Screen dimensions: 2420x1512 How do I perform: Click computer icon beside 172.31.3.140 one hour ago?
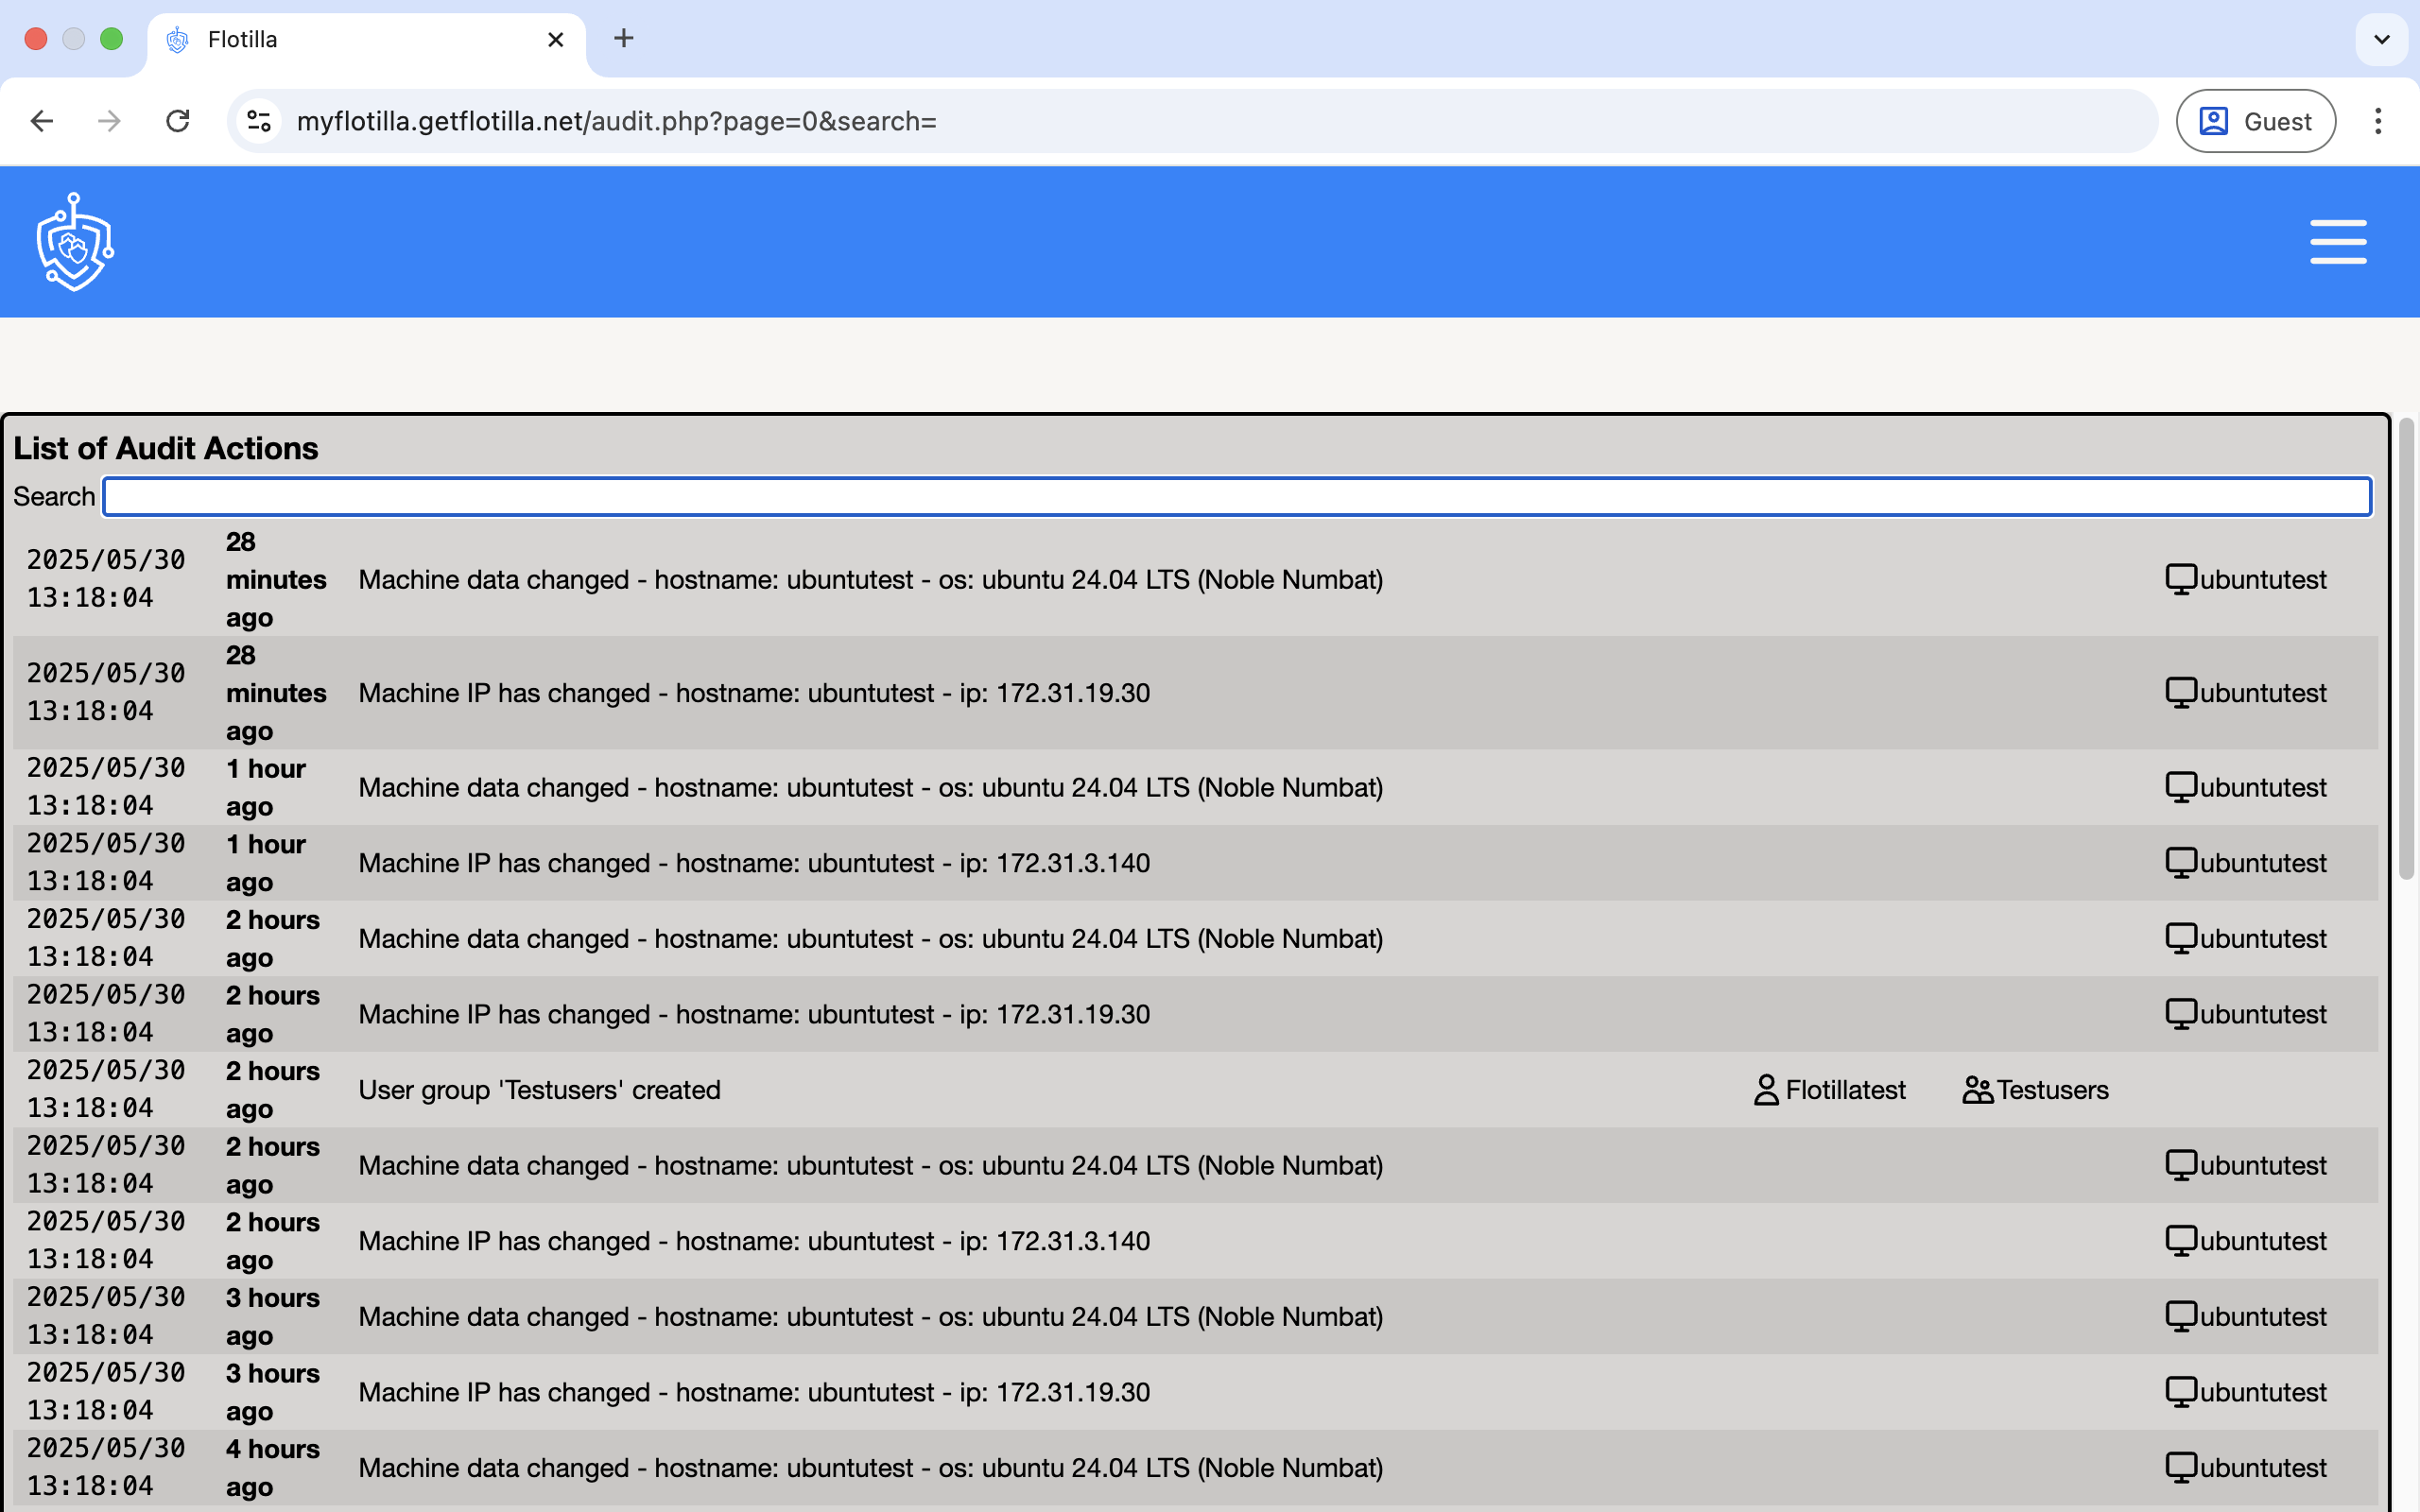2180,863
